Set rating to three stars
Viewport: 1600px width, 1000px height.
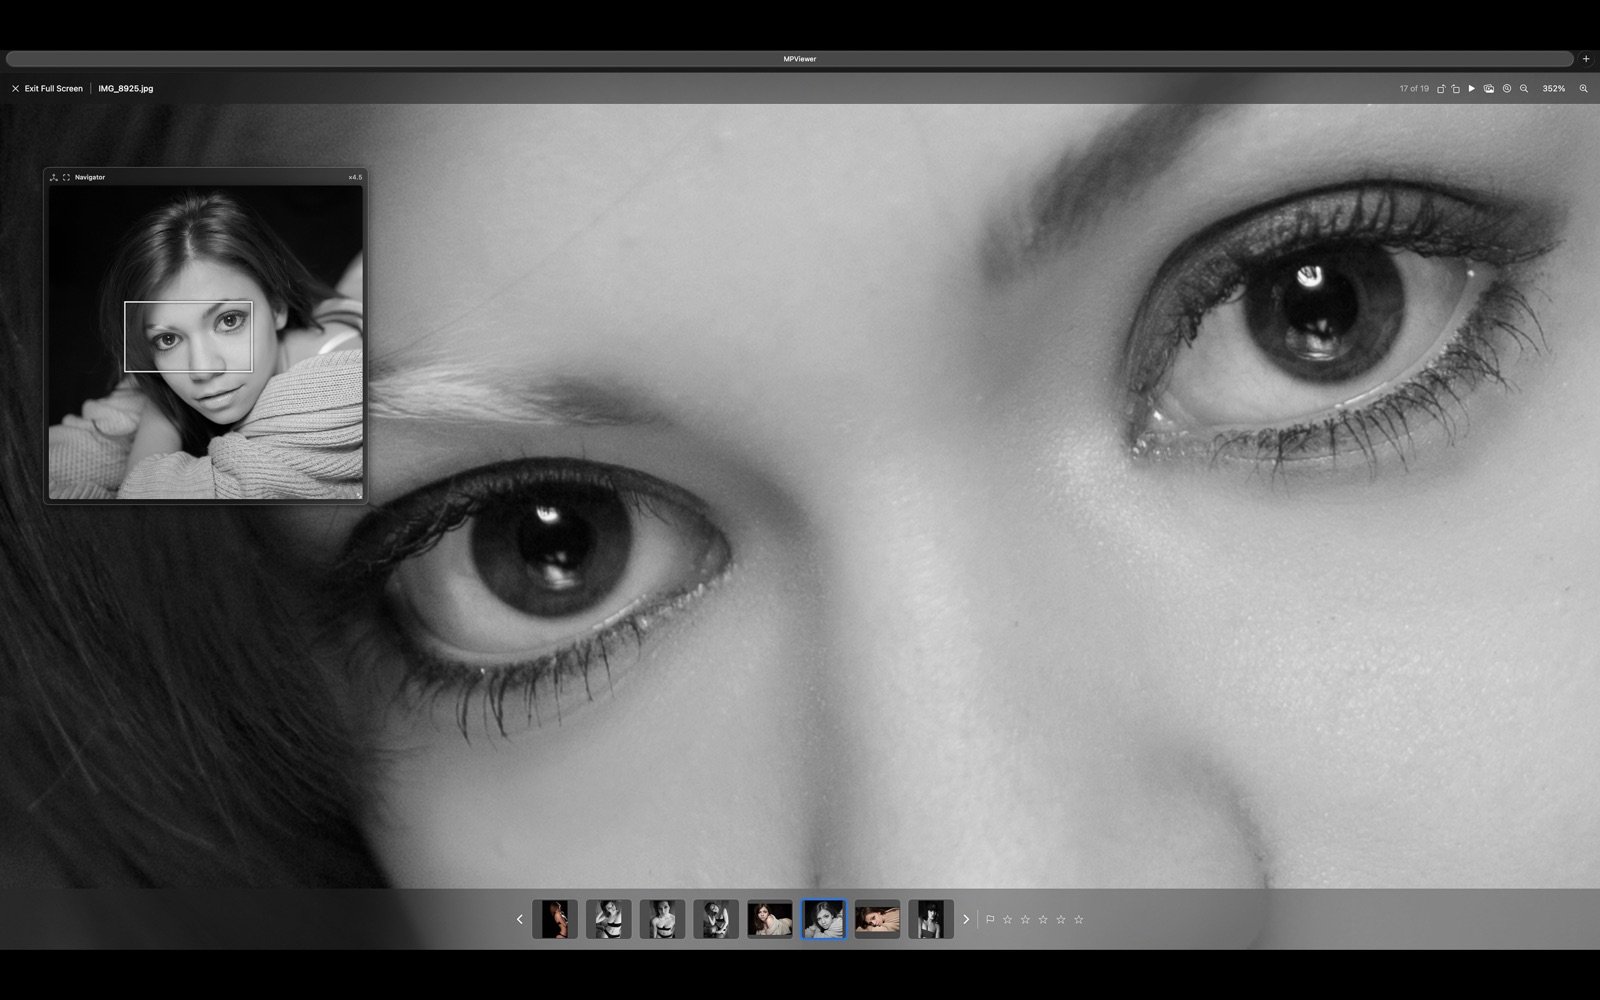(1043, 919)
